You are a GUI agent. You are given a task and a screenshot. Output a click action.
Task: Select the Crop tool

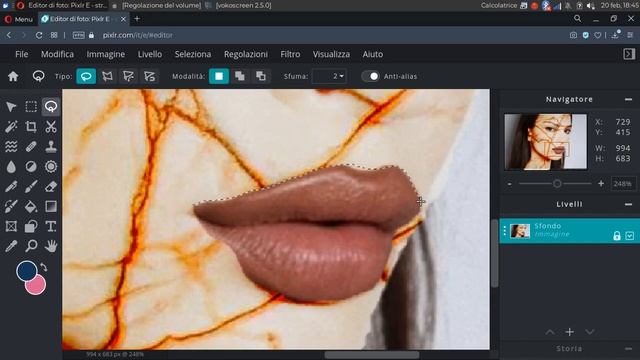pyautogui.click(x=31, y=127)
